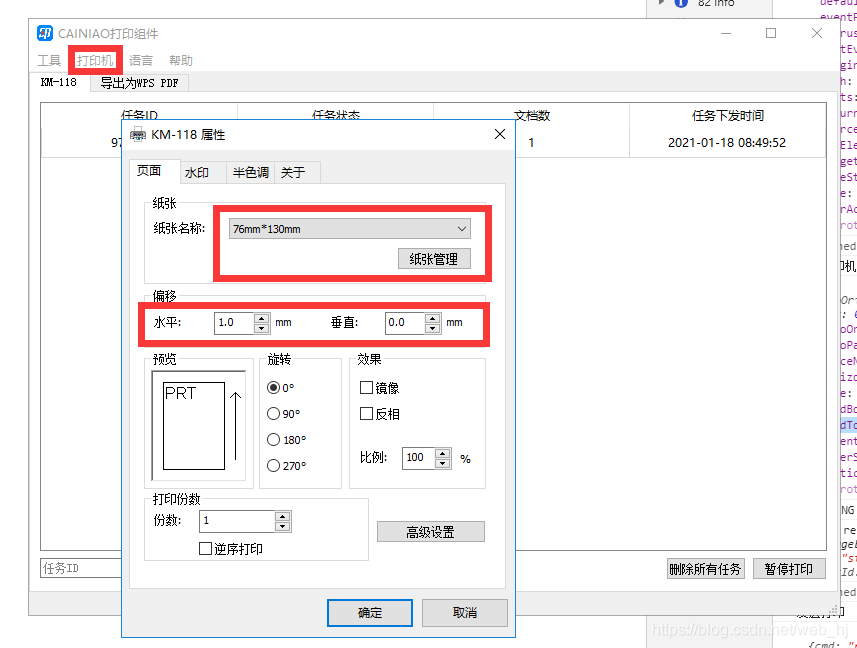The image size is (857, 648).
Task: Enable the 镜像 checkbox
Action: 366,388
